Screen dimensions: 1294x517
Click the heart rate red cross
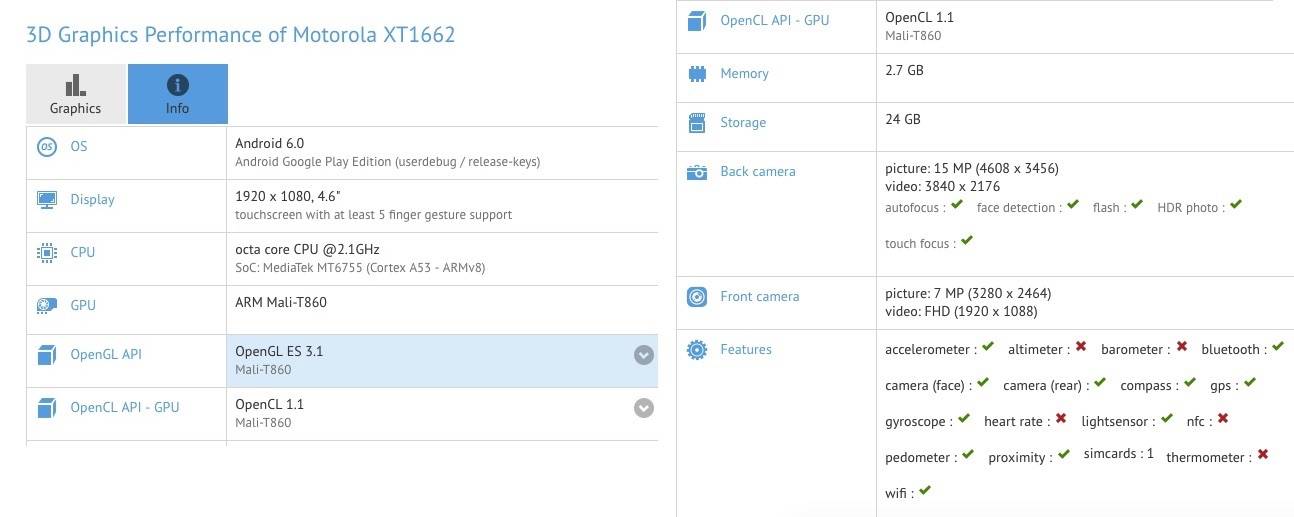click(x=1061, y=419)
